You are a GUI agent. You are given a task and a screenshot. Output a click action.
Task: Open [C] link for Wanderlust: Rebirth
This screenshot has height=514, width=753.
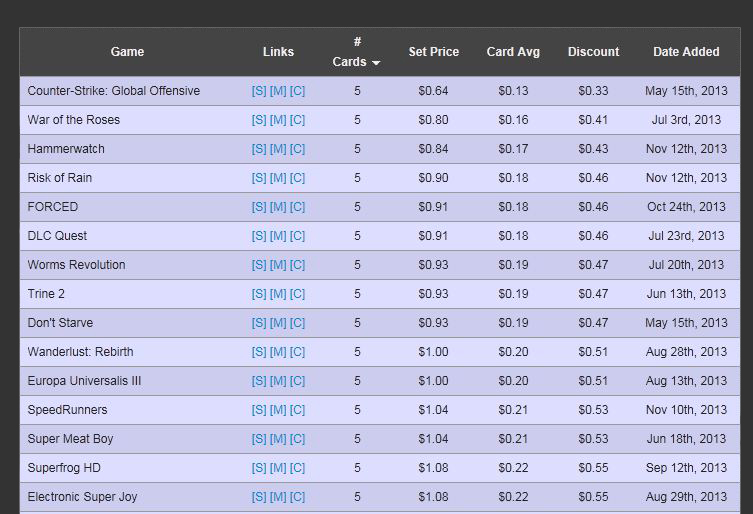point(297,352)
